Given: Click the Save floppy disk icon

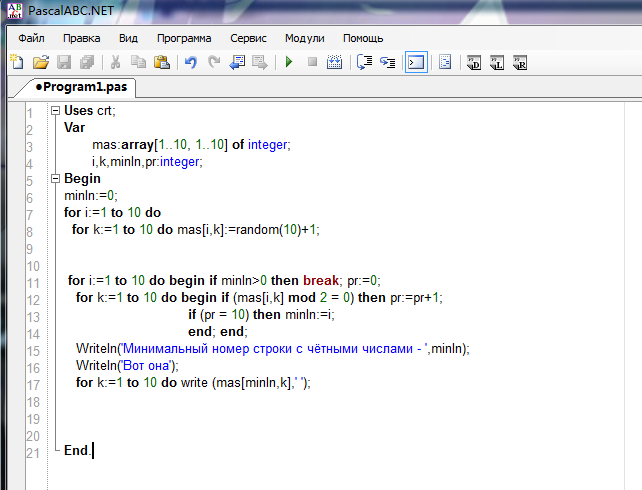Looking at the screenshot, I should click(x=64, y=62).
